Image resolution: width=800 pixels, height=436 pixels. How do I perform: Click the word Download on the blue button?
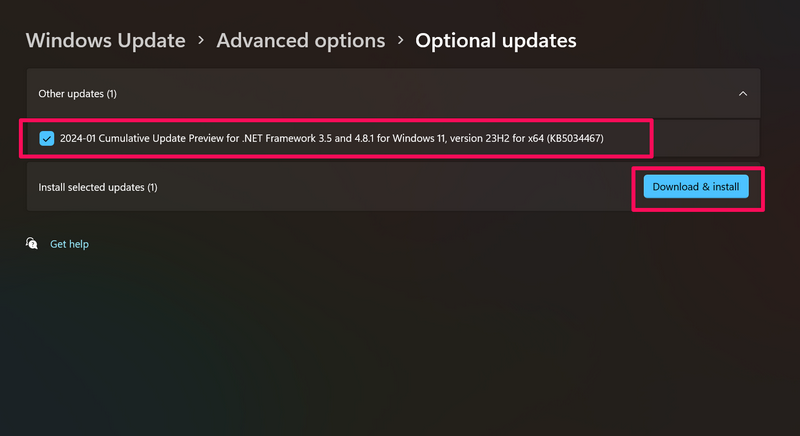pos(675,187)
